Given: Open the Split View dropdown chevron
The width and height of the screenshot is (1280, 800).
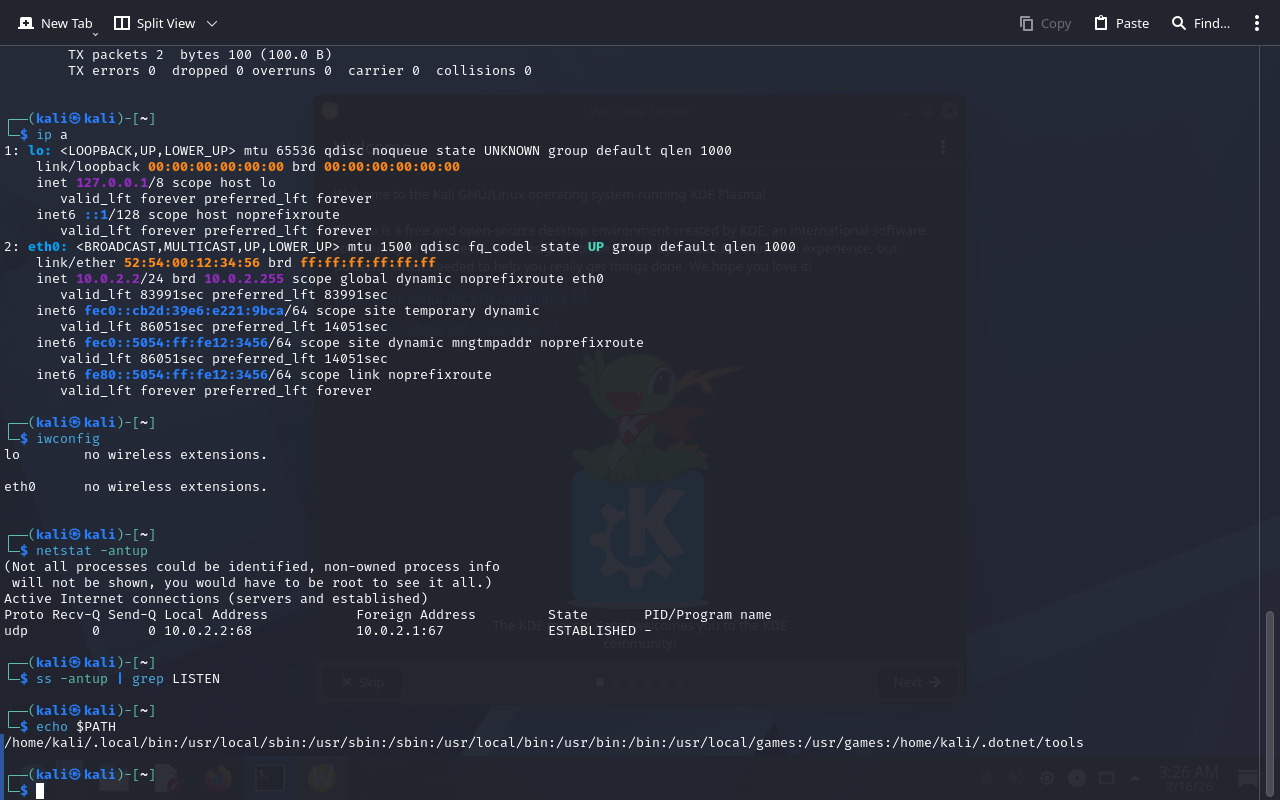Looking at the screenshot, I should [x=211, y=23].
